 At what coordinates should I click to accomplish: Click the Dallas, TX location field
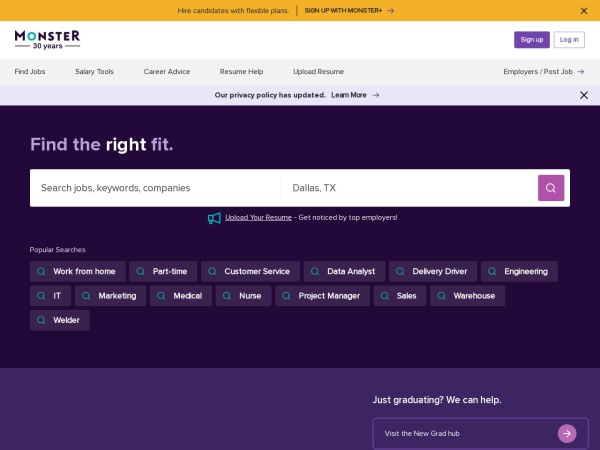pyautogui.click(x=409, y=188)
